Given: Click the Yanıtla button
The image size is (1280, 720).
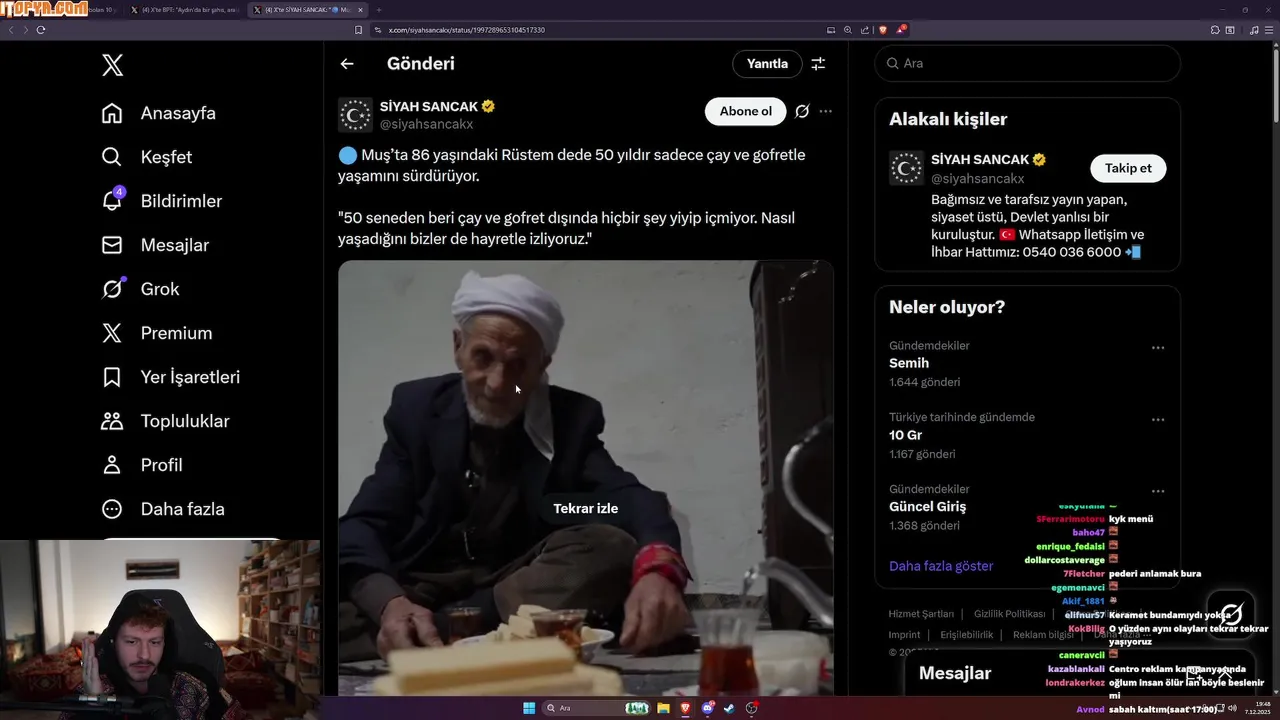Looking at the screenshot, I should click(767, 64).
